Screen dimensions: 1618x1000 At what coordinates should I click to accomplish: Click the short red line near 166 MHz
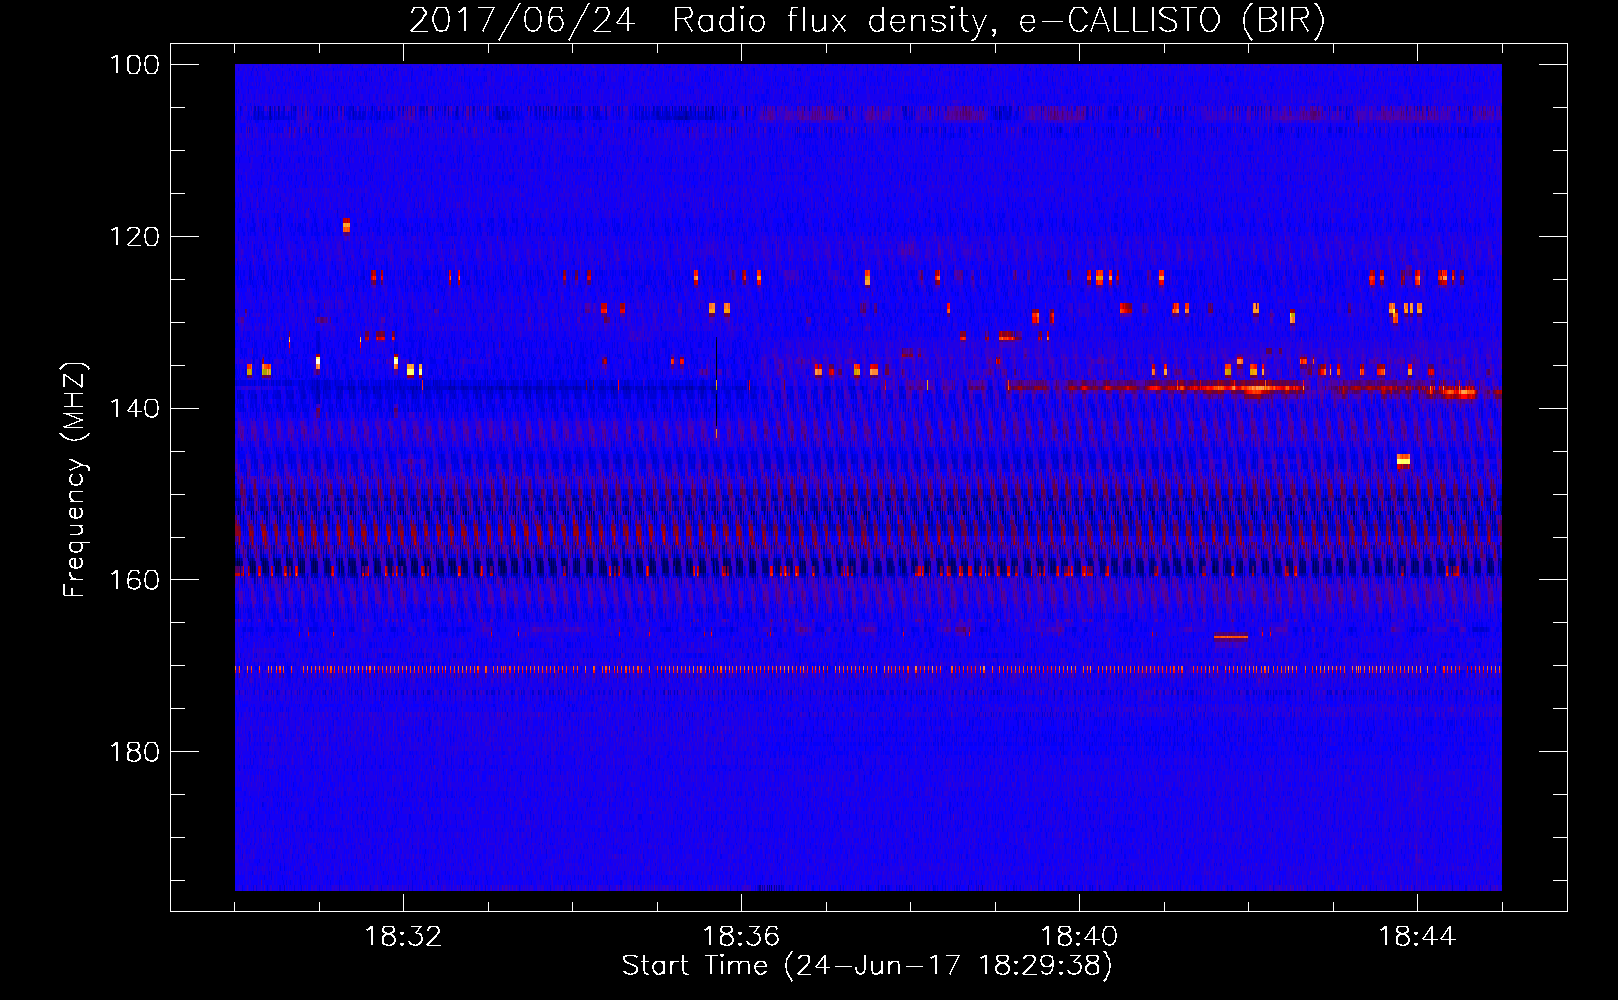coord(1231,636)
